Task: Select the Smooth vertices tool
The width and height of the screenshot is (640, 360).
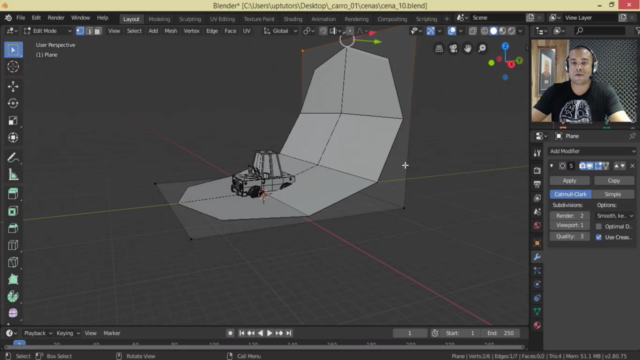Action: click(x=13, y=313)
